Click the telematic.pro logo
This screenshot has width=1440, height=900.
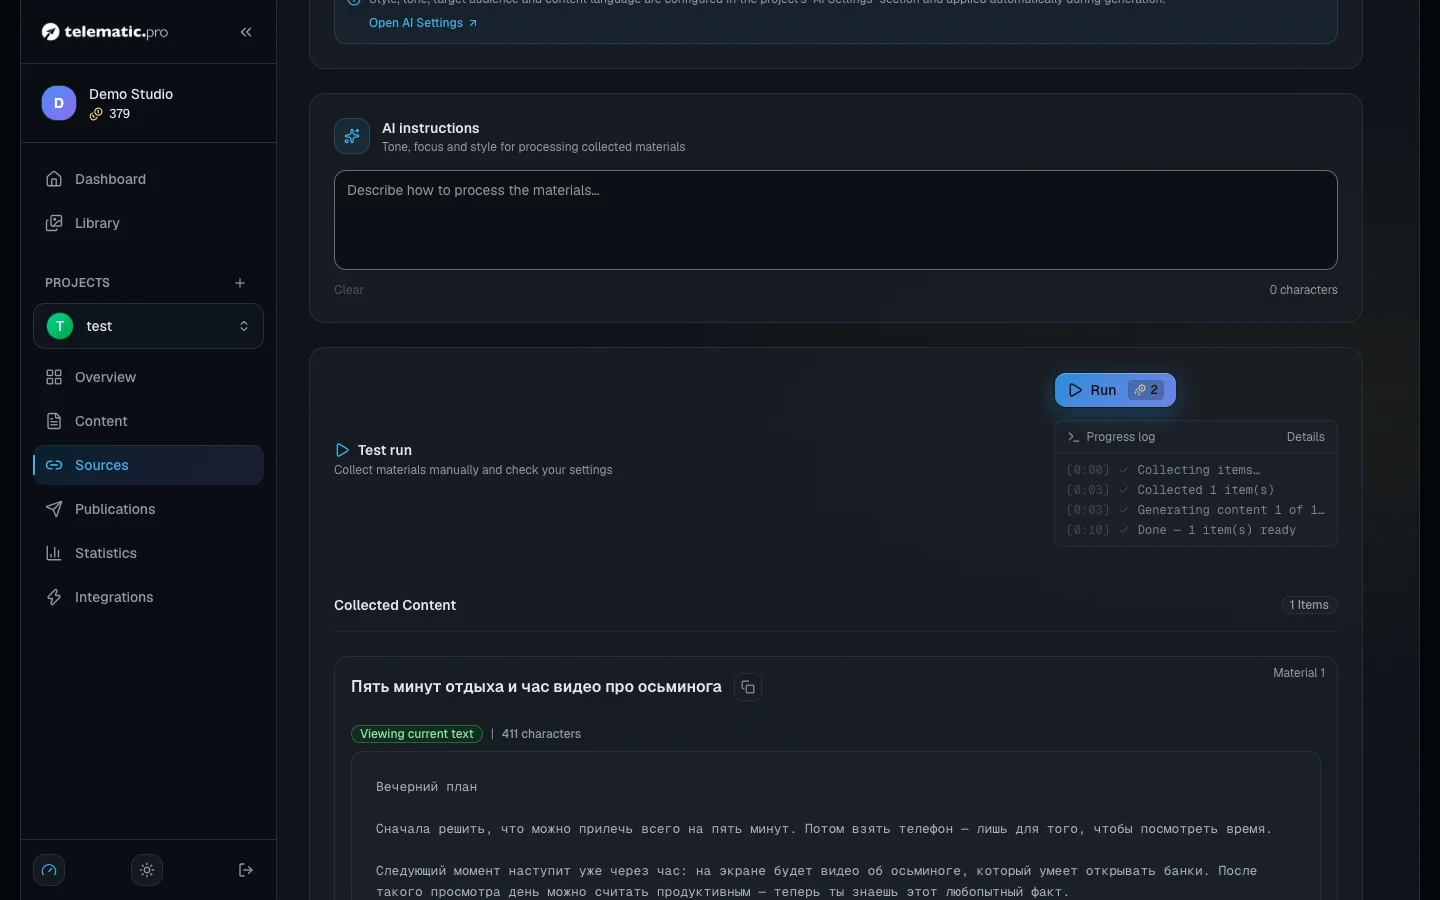click(105, 32)
